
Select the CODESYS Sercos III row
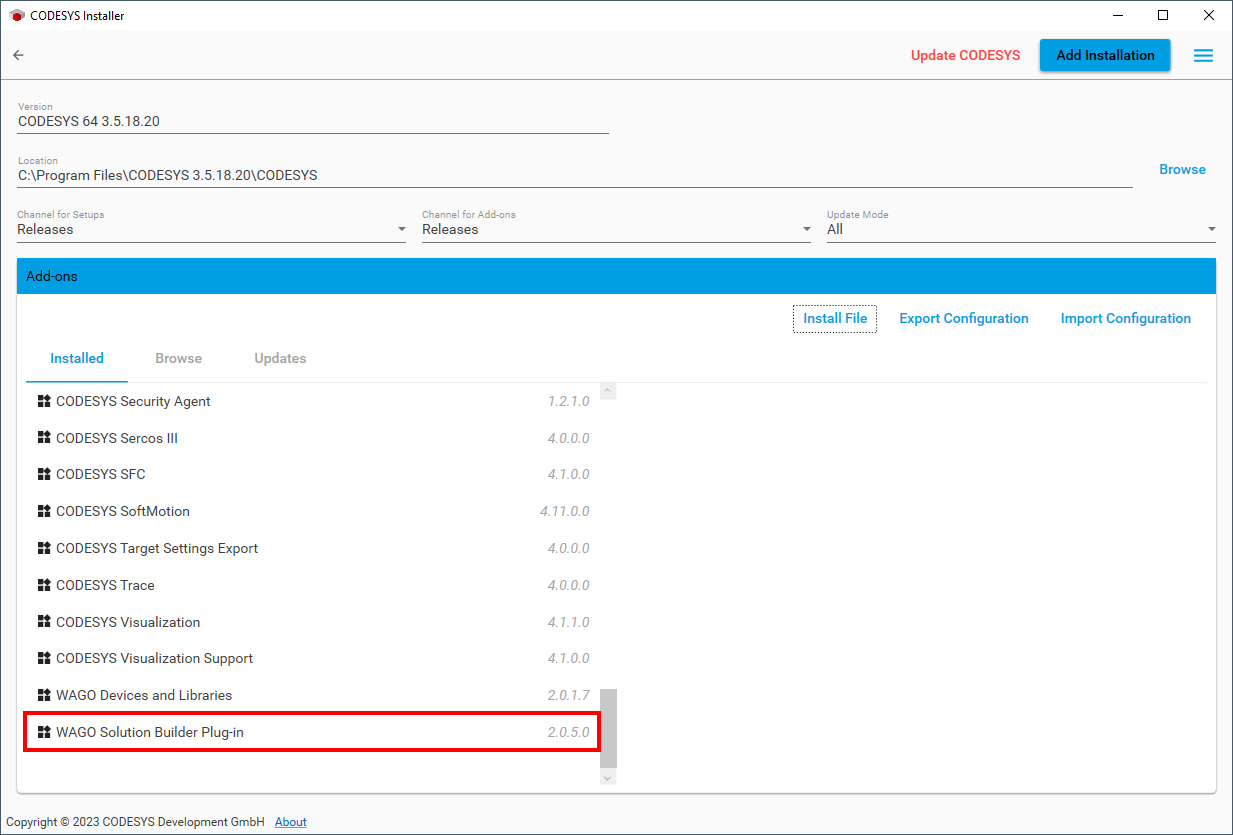[312, 438]
